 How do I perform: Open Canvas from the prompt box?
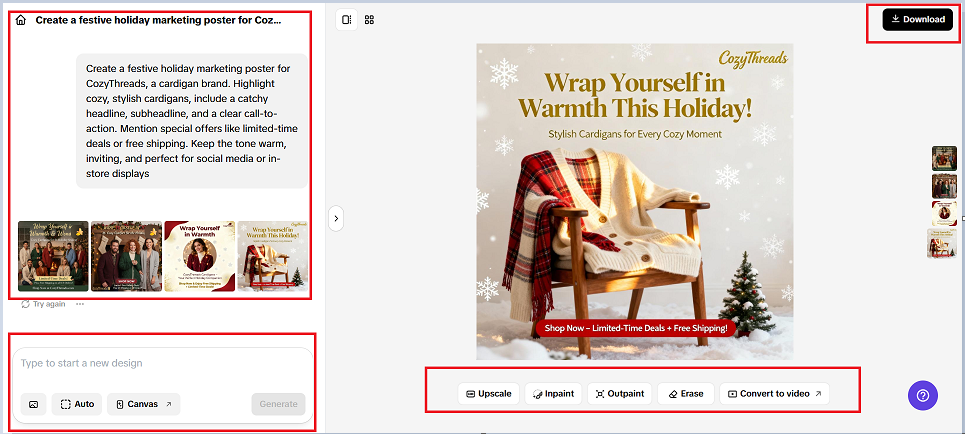[143, 404]
